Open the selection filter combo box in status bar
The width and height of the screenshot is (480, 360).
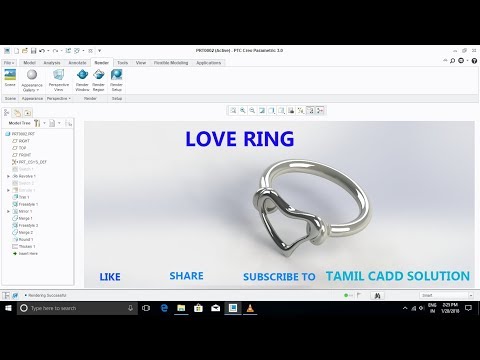(446, 295)
